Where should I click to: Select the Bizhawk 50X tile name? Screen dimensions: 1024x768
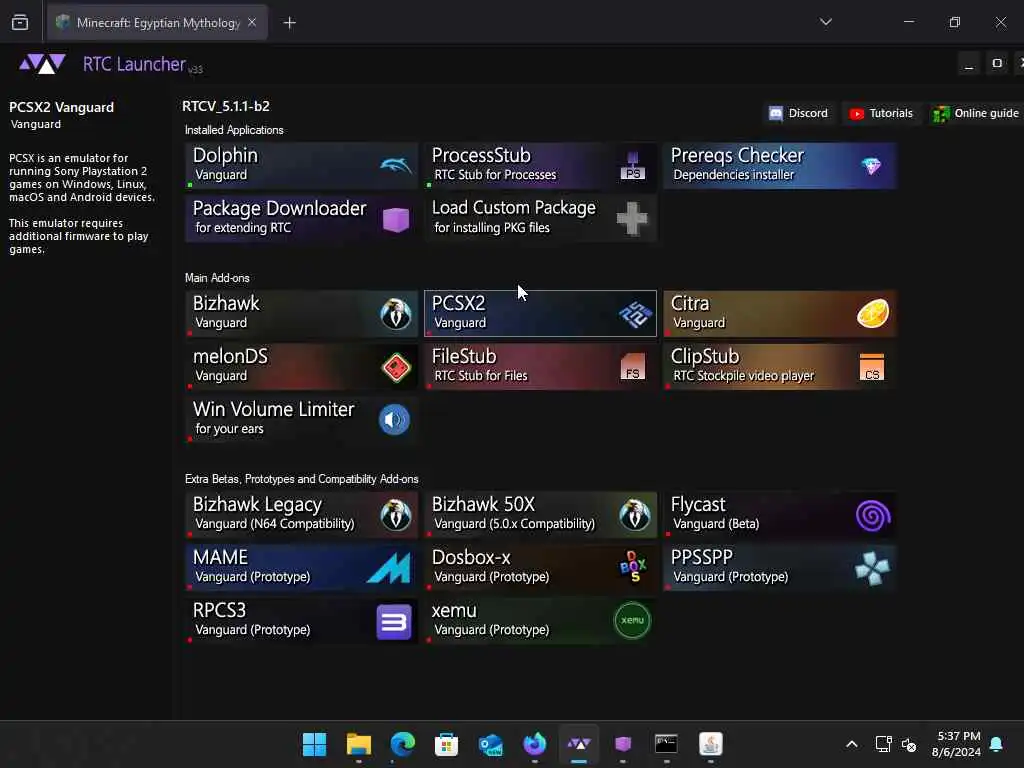(x=483, y=504)
